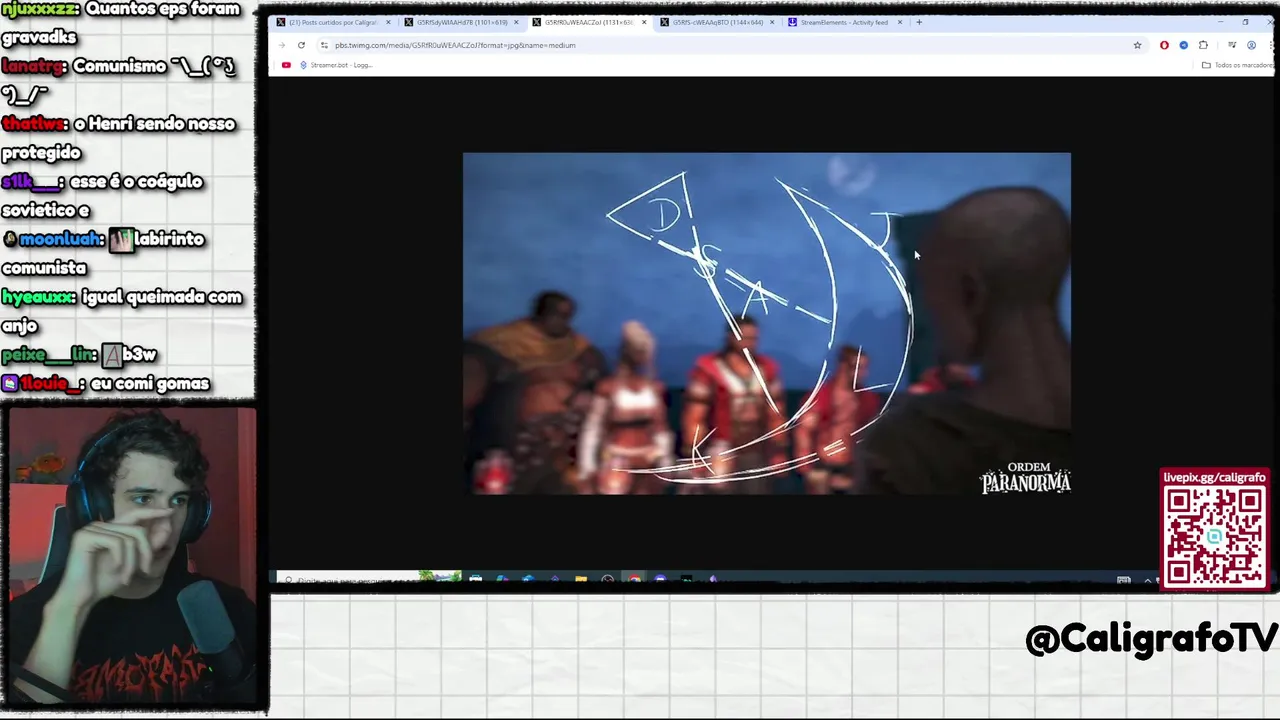Switch to the G5RfS-cWEAAqBTO image tab
This screenshot has height=720, width=1280.
click(x=717, y=22)
